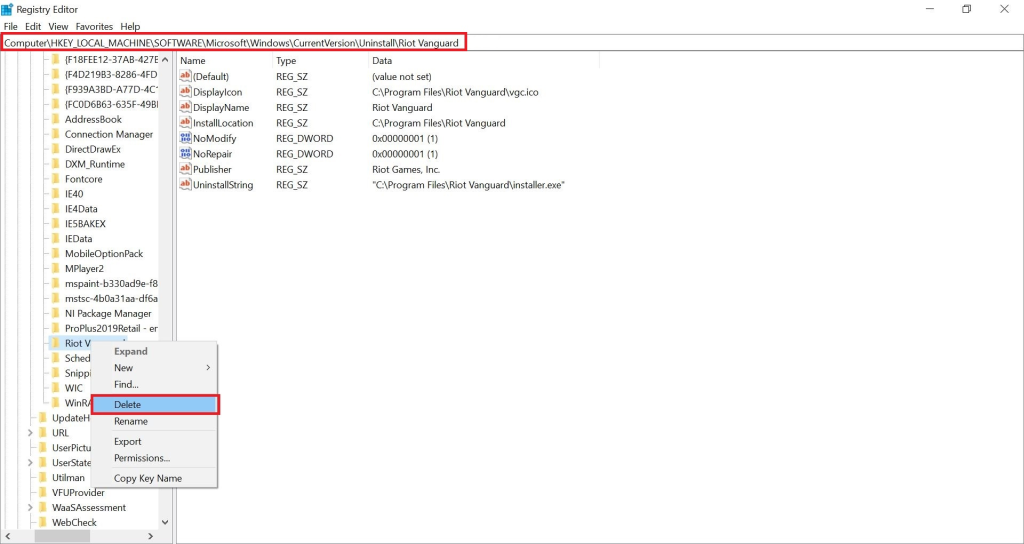Choose Find... in the context menu
Image resolution: width=1024 pixels, height=544 pixels.
[154, 385]
